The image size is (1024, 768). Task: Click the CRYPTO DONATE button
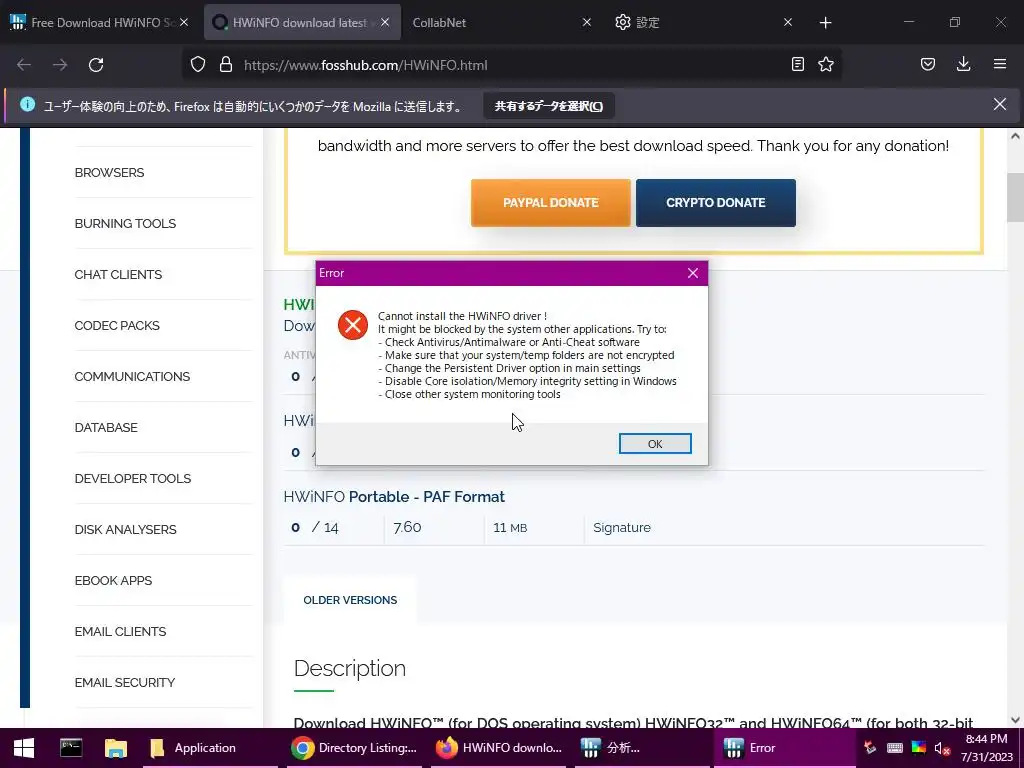coord(716,202)
